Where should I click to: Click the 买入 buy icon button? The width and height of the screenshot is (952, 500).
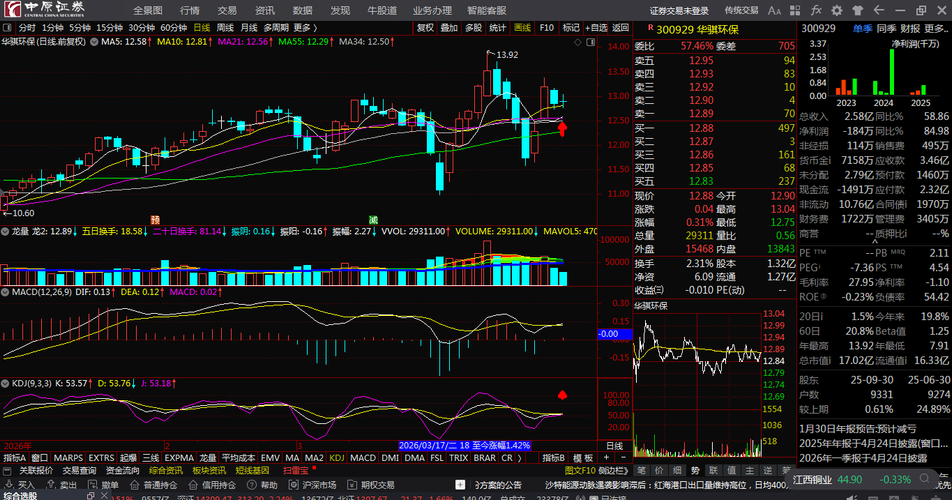click(20, 485)
